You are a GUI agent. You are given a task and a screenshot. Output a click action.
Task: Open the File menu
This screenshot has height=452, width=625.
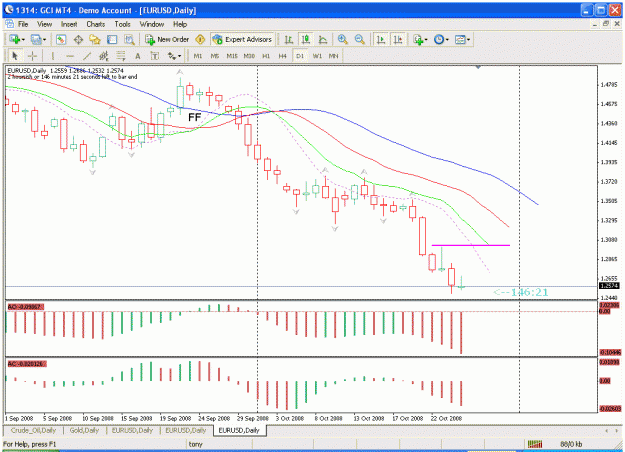(23, 24)
